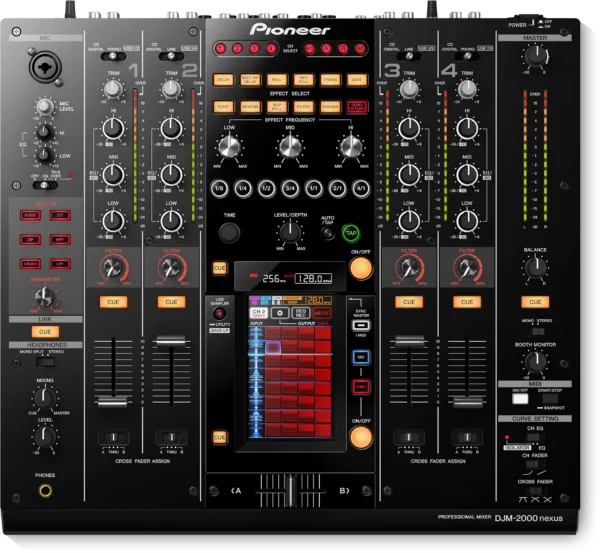
Task: Flip channel 4 input selector switch
Action: click(467, 57)
